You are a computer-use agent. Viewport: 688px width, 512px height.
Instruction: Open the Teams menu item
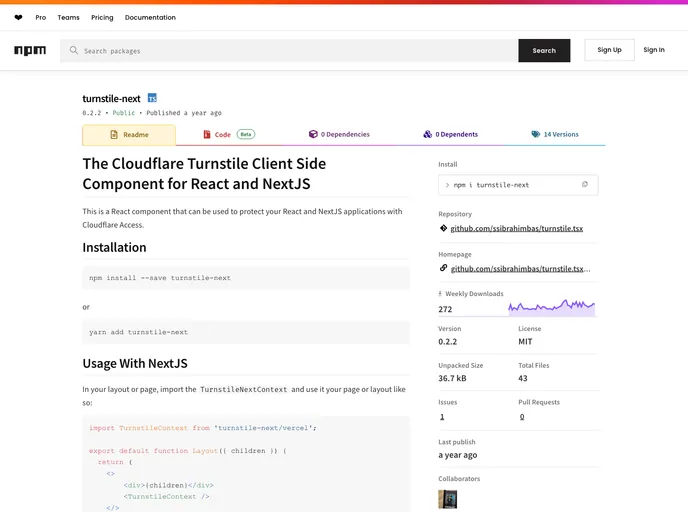tap(68, 18)
